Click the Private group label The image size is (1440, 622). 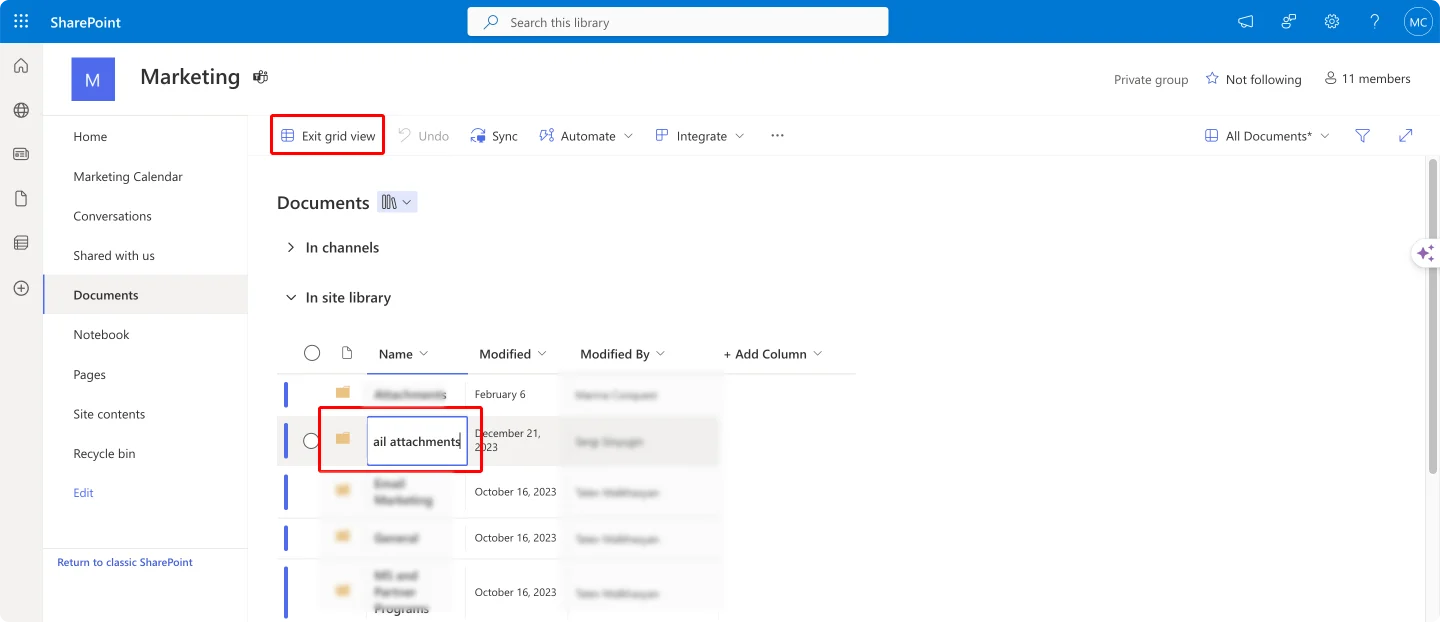[1151, 80]
